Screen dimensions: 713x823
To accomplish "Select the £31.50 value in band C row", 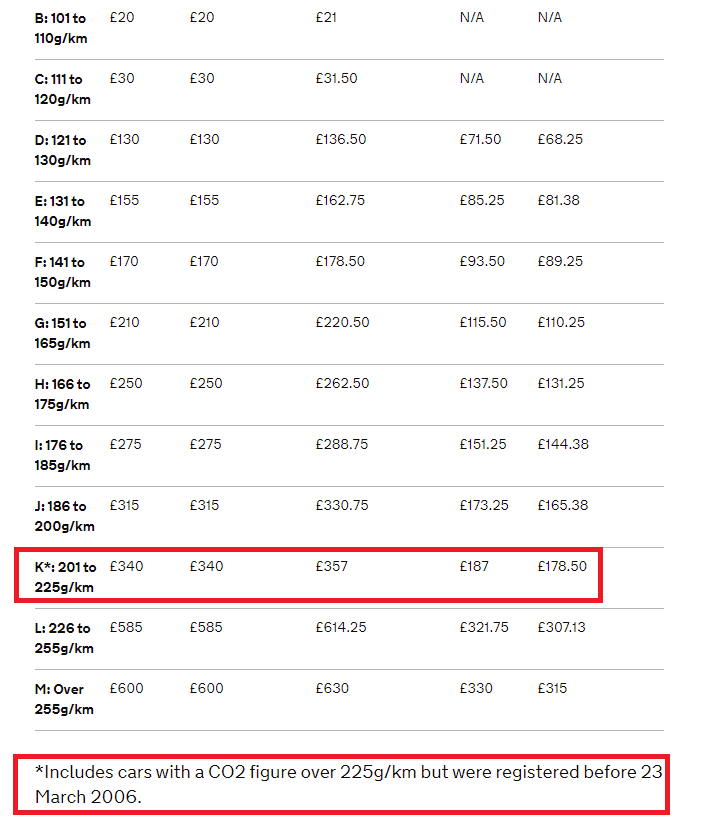I will click(x=336, y=78).
